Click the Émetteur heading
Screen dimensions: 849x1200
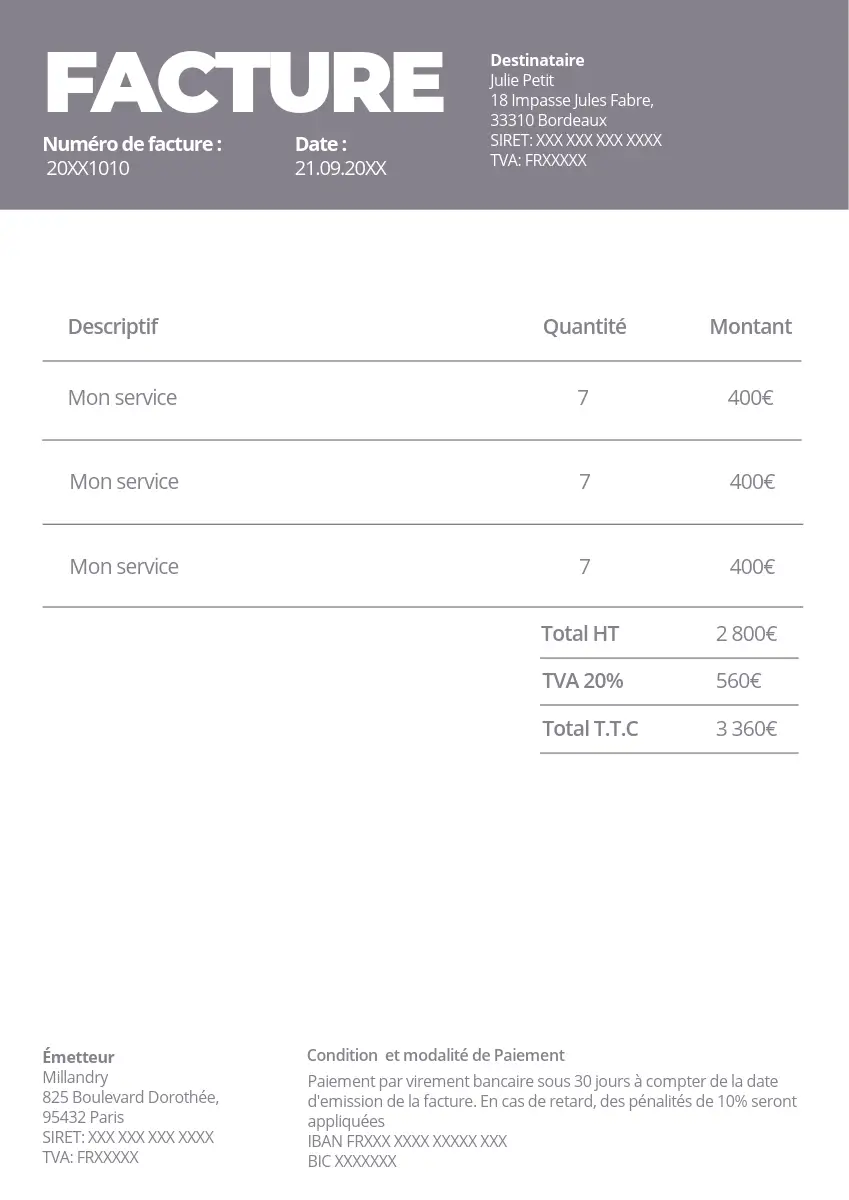click(x=78, y=1057)
